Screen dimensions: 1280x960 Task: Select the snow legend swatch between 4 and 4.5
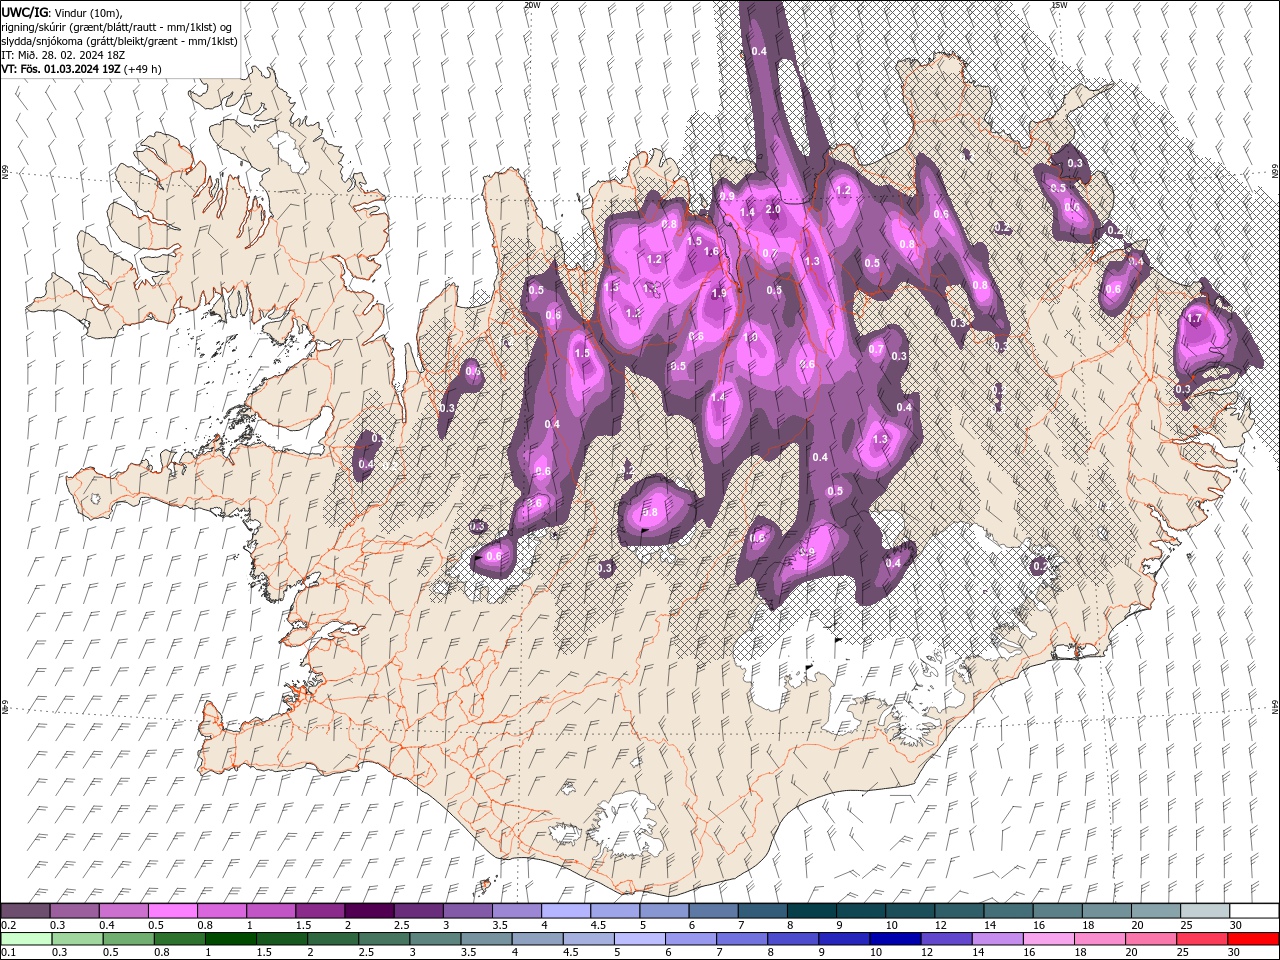[566, 911]
